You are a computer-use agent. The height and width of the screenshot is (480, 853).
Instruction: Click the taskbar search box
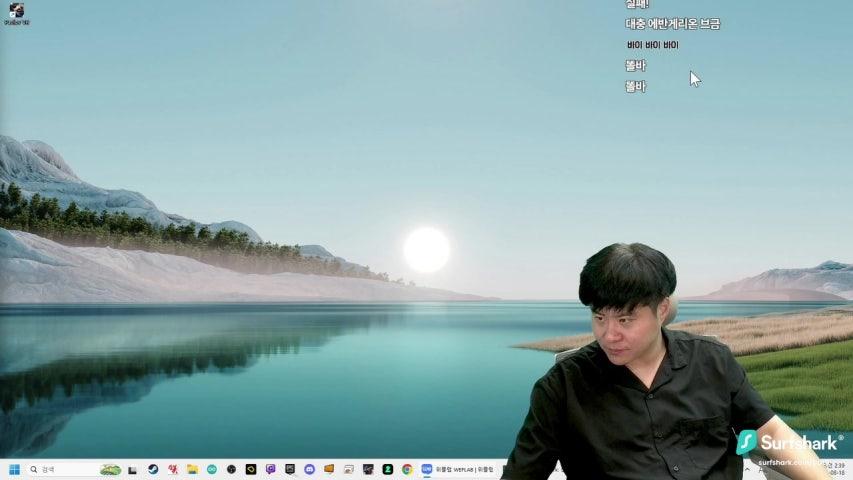75,469
